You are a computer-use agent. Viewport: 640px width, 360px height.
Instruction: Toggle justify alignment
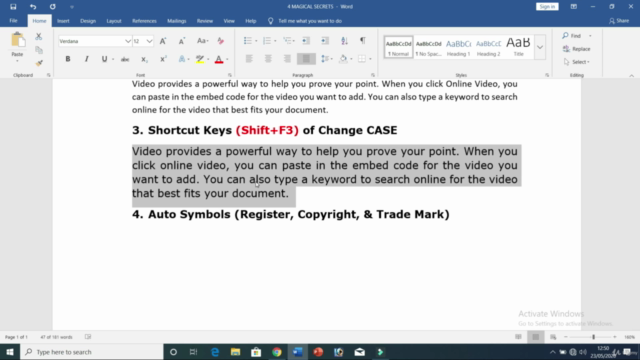tap(306, 59)
